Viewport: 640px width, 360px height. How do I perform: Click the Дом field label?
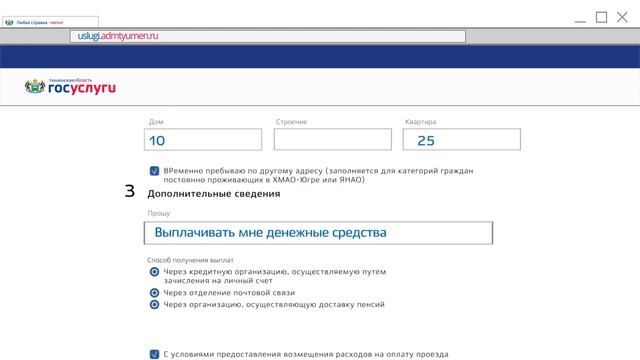[x=156, y=122]
